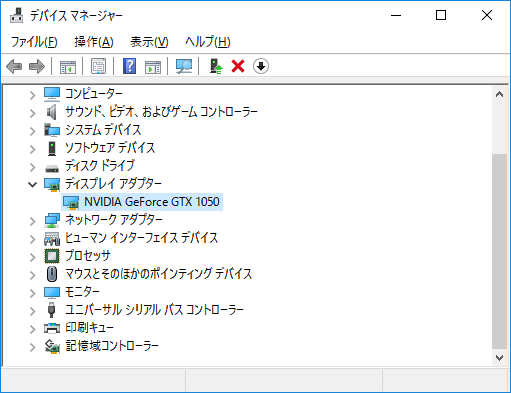Expand the ヒューマン インターフェイス デバイス node
The width and height of the screenshot is (511, 393).
(32, 239)
